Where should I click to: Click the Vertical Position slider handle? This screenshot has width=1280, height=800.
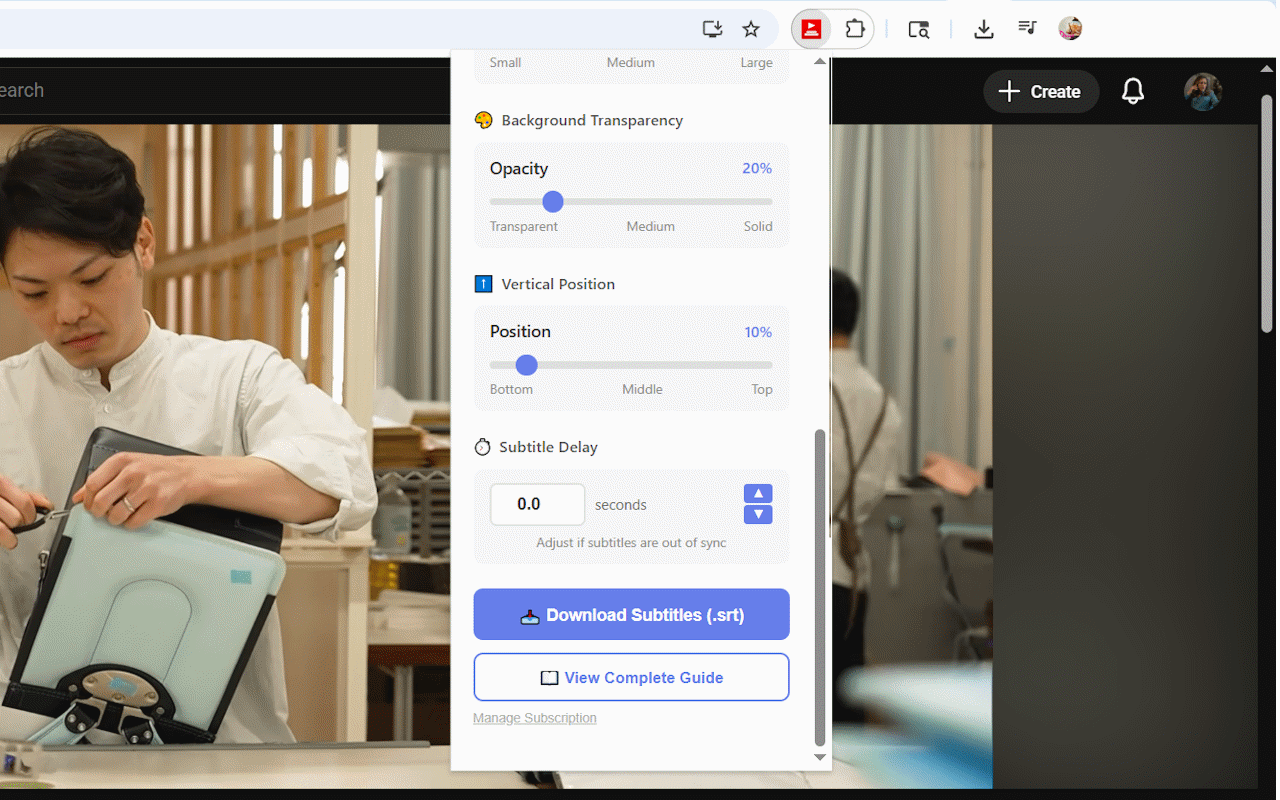click(x=526, y=365)
